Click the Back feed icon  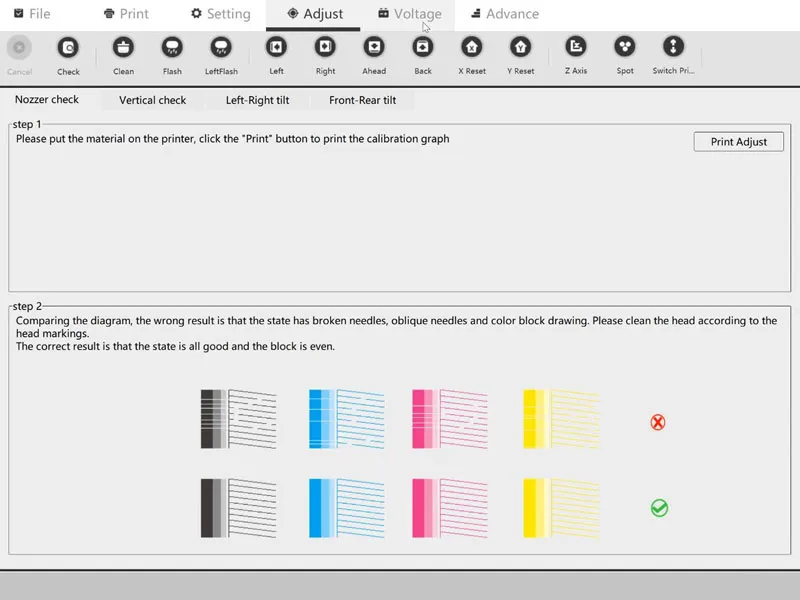423,47
